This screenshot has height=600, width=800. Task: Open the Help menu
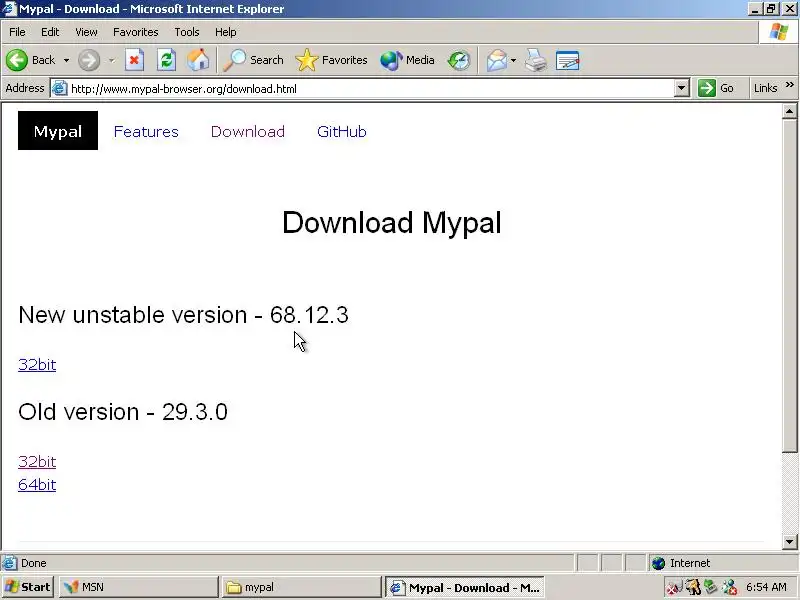click(x=225, y=32)
